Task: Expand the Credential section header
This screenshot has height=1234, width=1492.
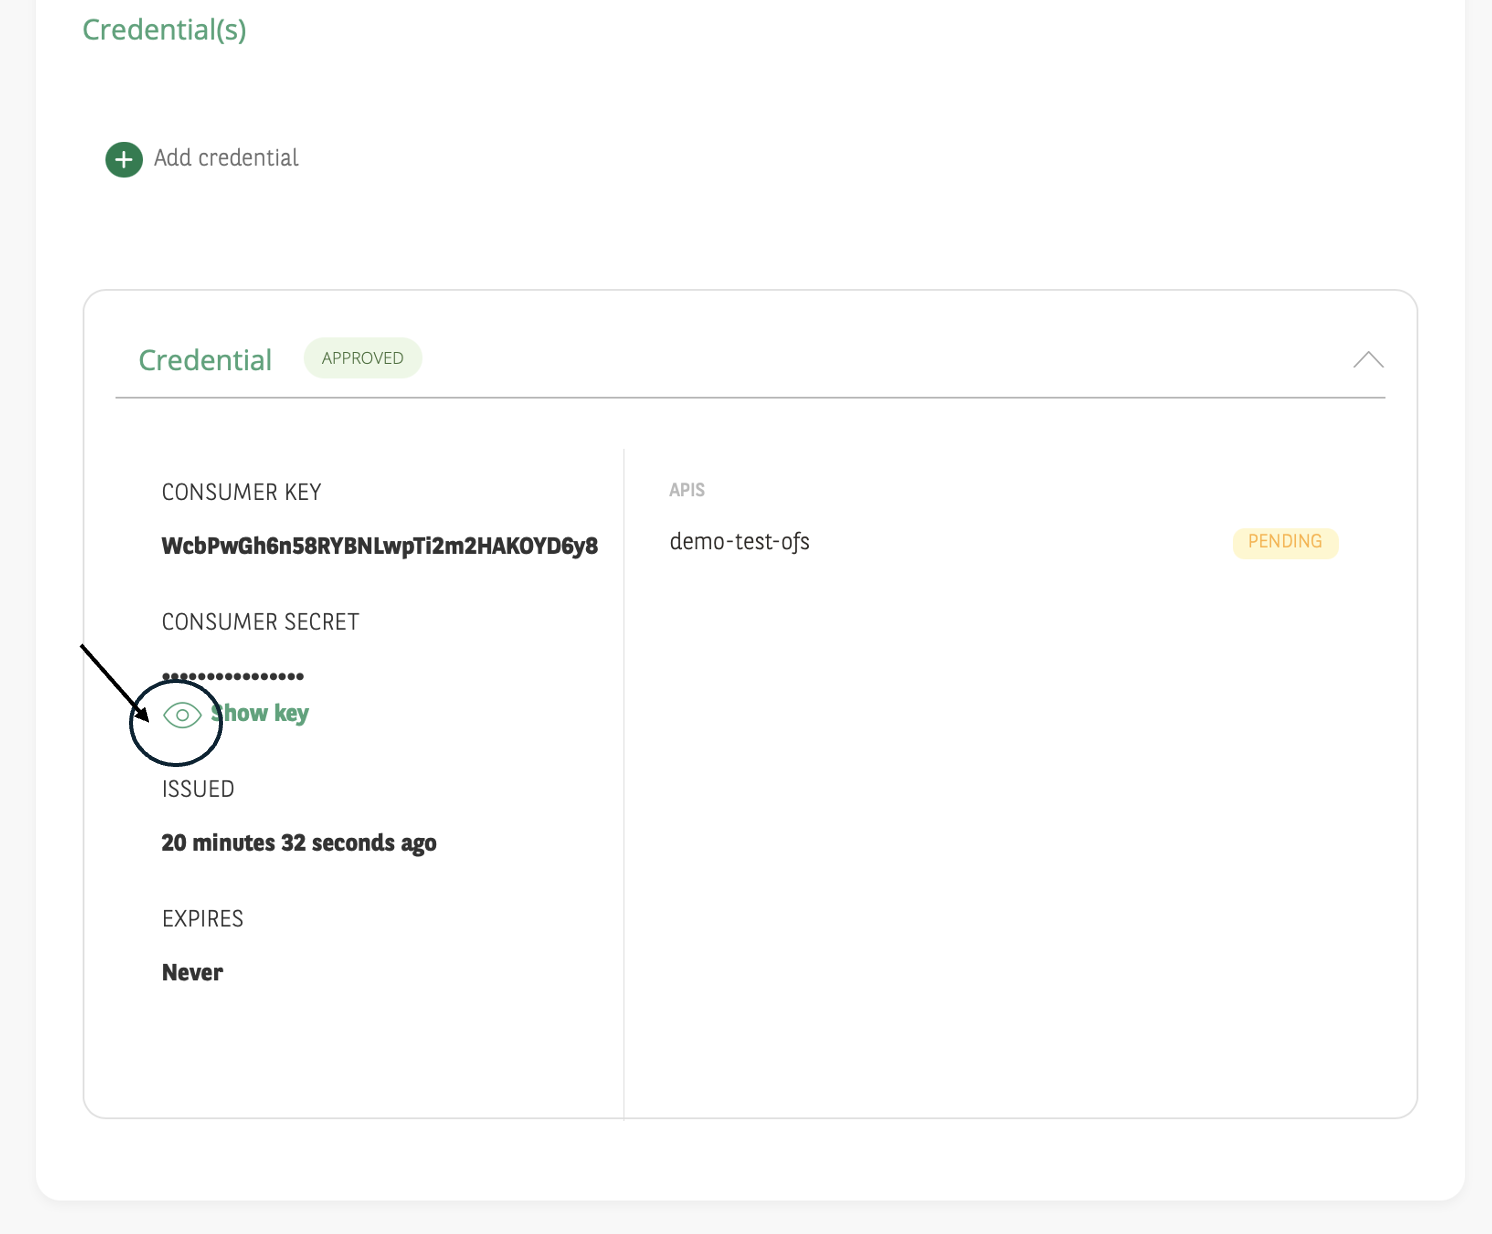Action: [205, 359]
